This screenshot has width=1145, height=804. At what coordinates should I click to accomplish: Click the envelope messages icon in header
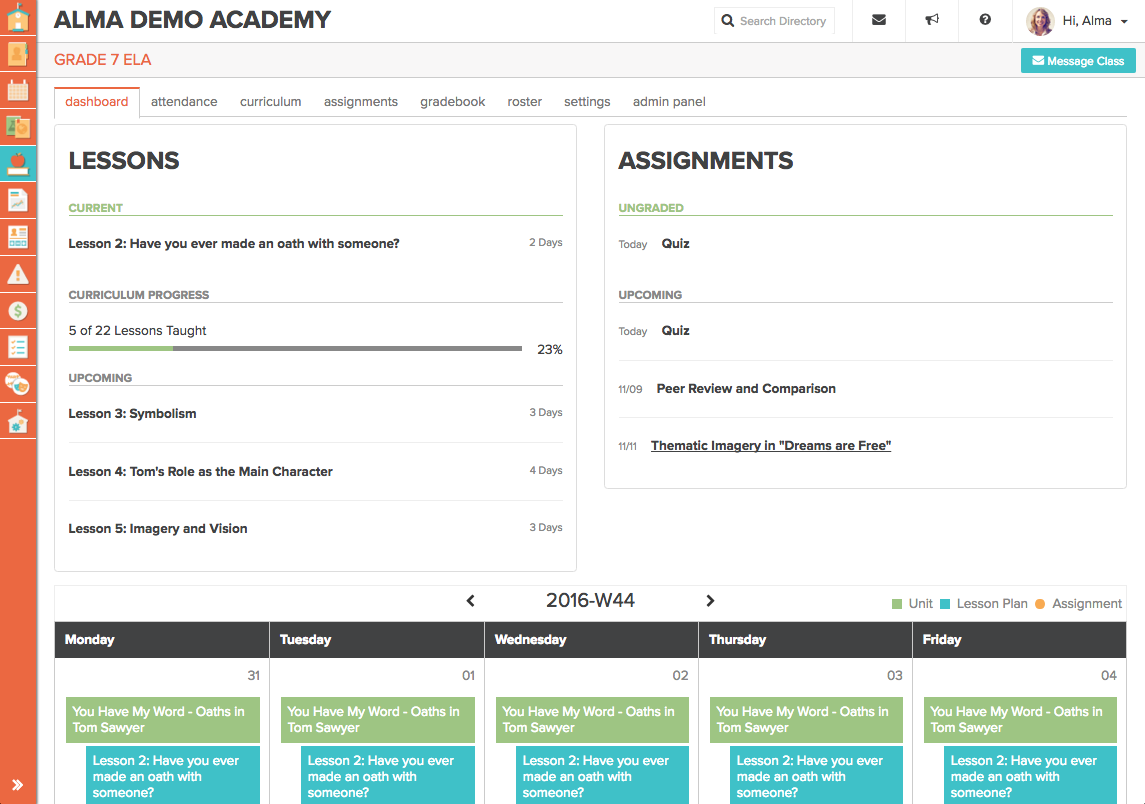tap(878, 20)
